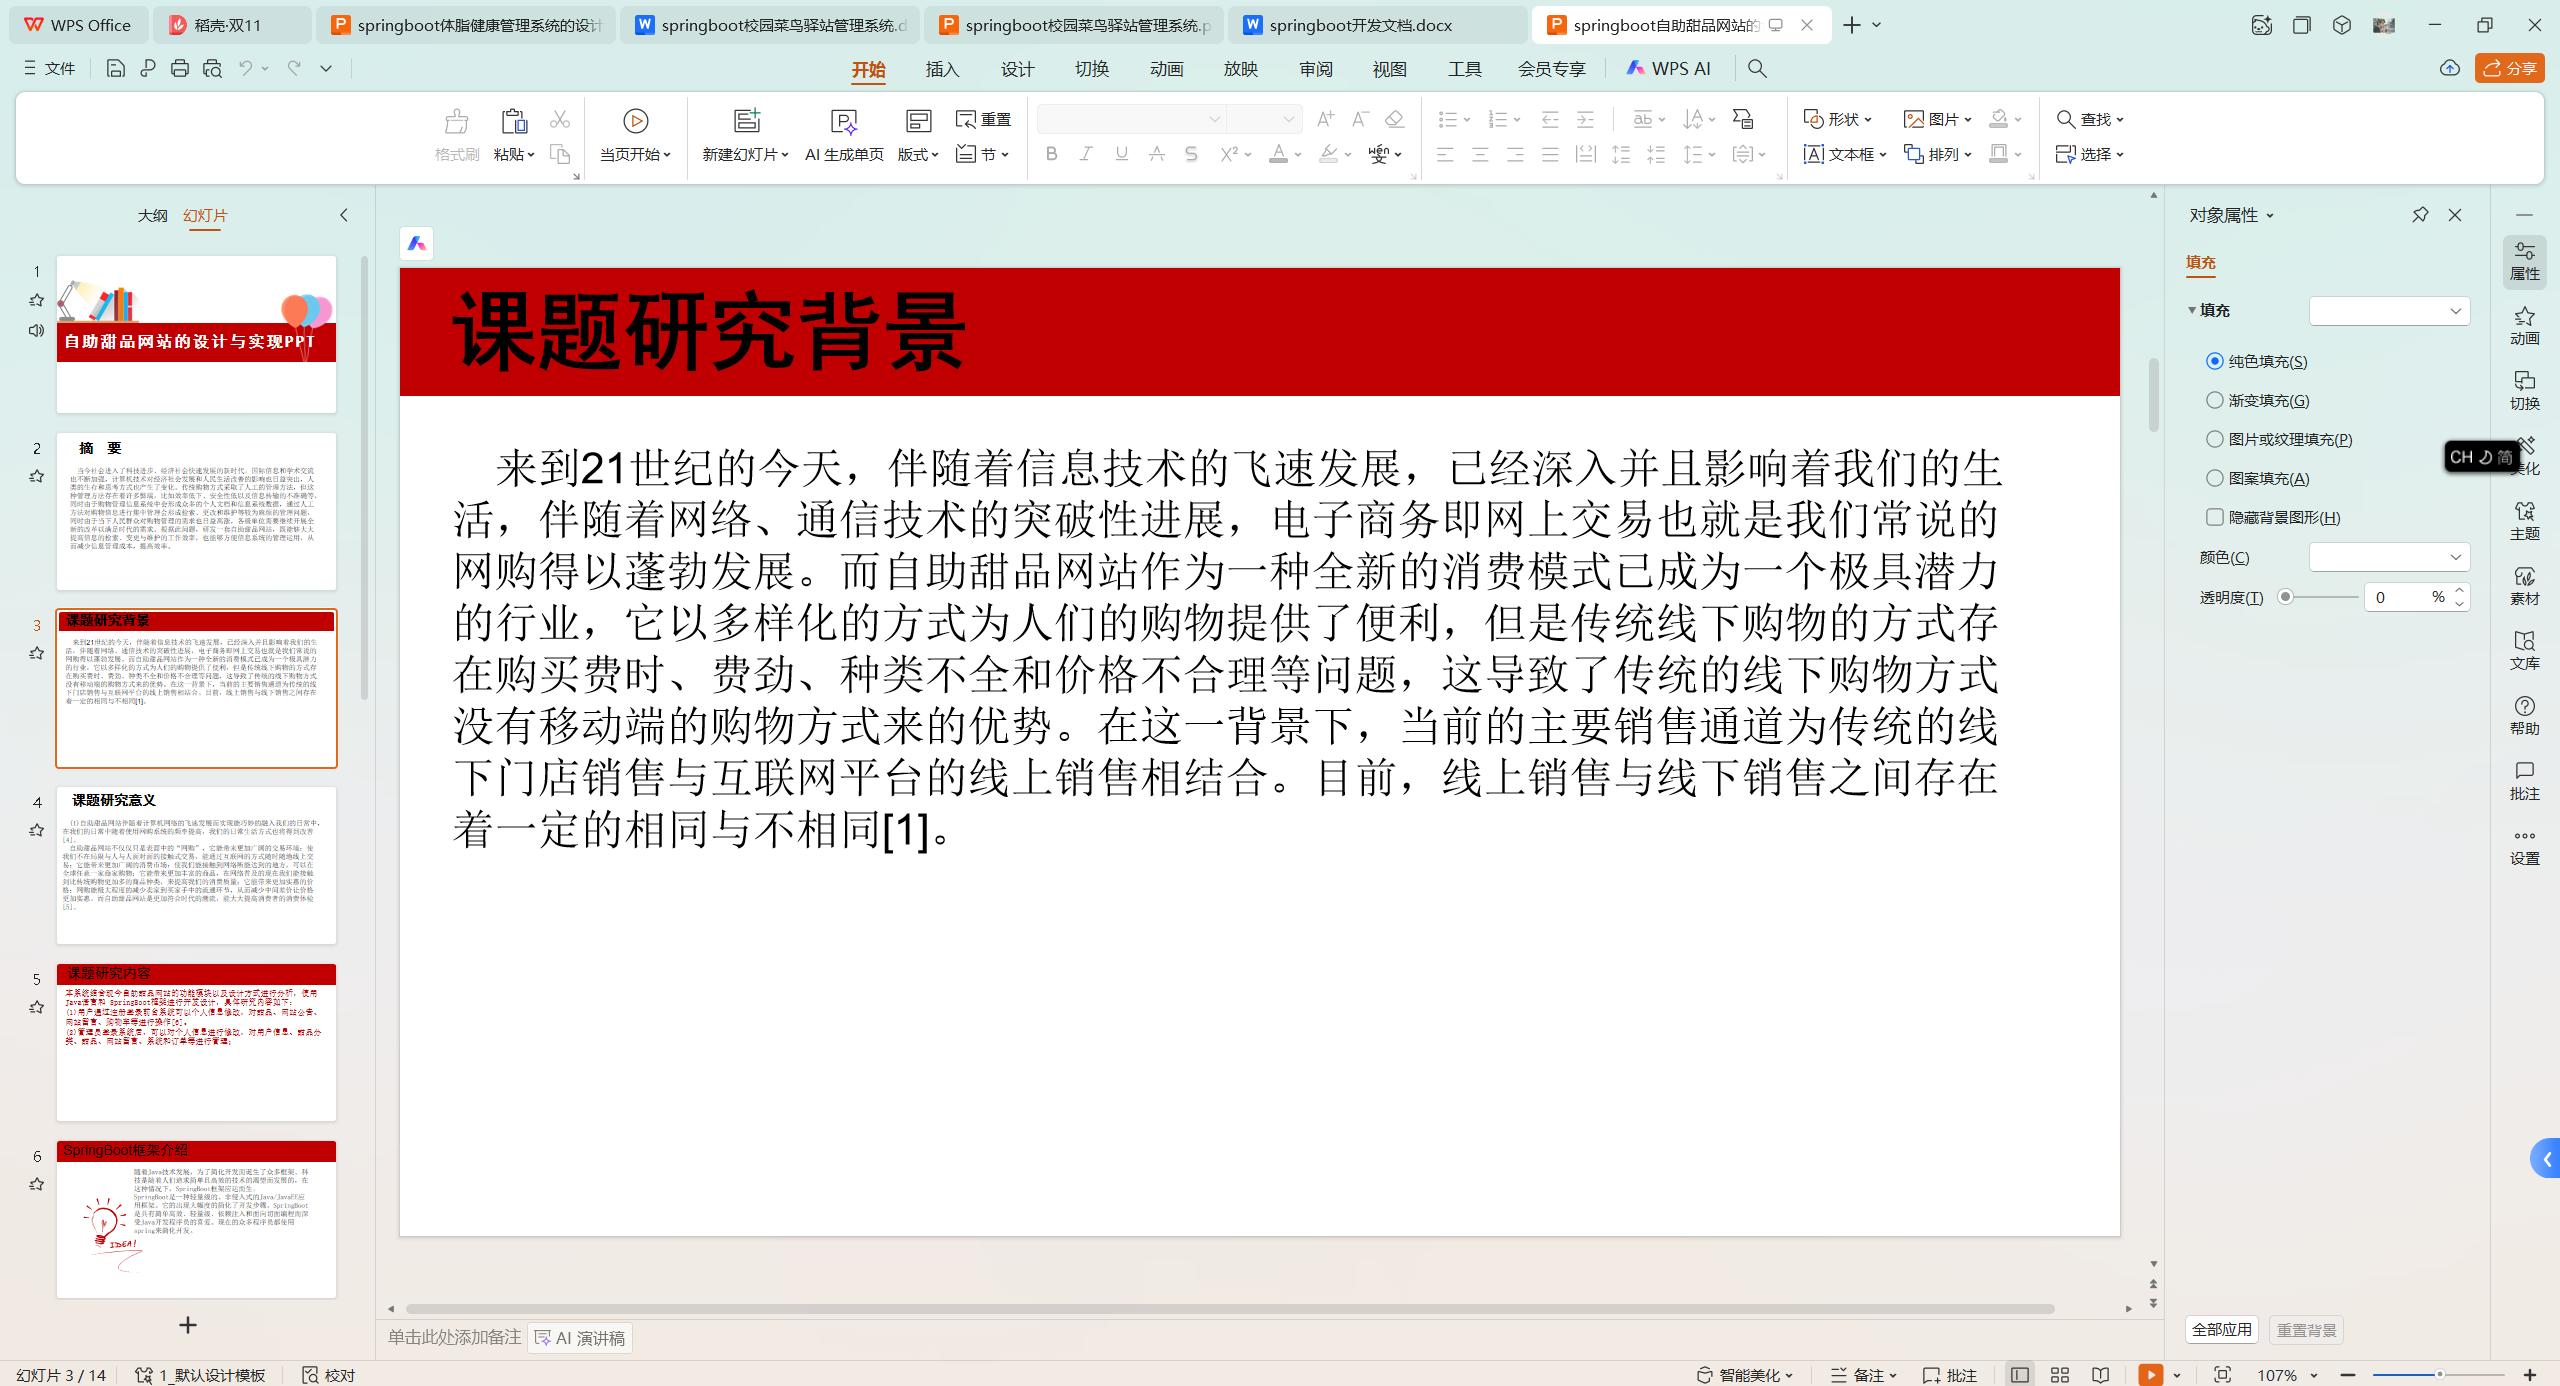Screen dimensions: 2560x1386
Task: Click the print icon in quick toolbar
Action: [x=180, y=68]
